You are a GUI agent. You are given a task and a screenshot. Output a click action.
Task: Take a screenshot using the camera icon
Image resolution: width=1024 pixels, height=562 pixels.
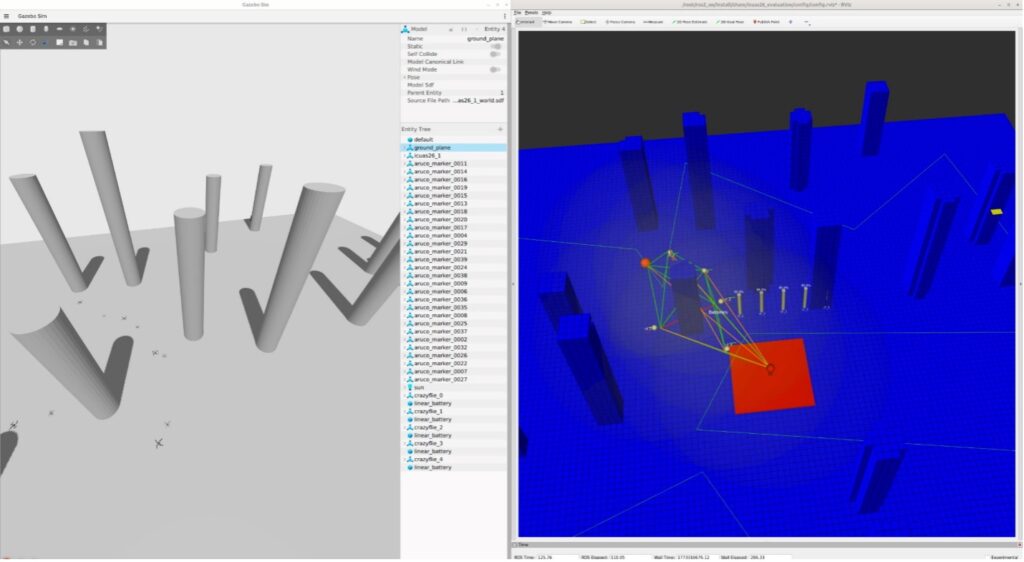pos(73,42)
